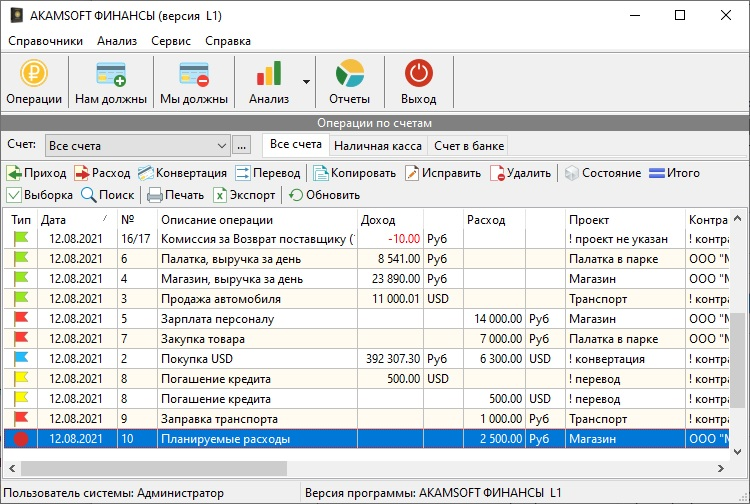Sort by the Дата column header
This screenshot has width=750, height=504.
(77, 220)
